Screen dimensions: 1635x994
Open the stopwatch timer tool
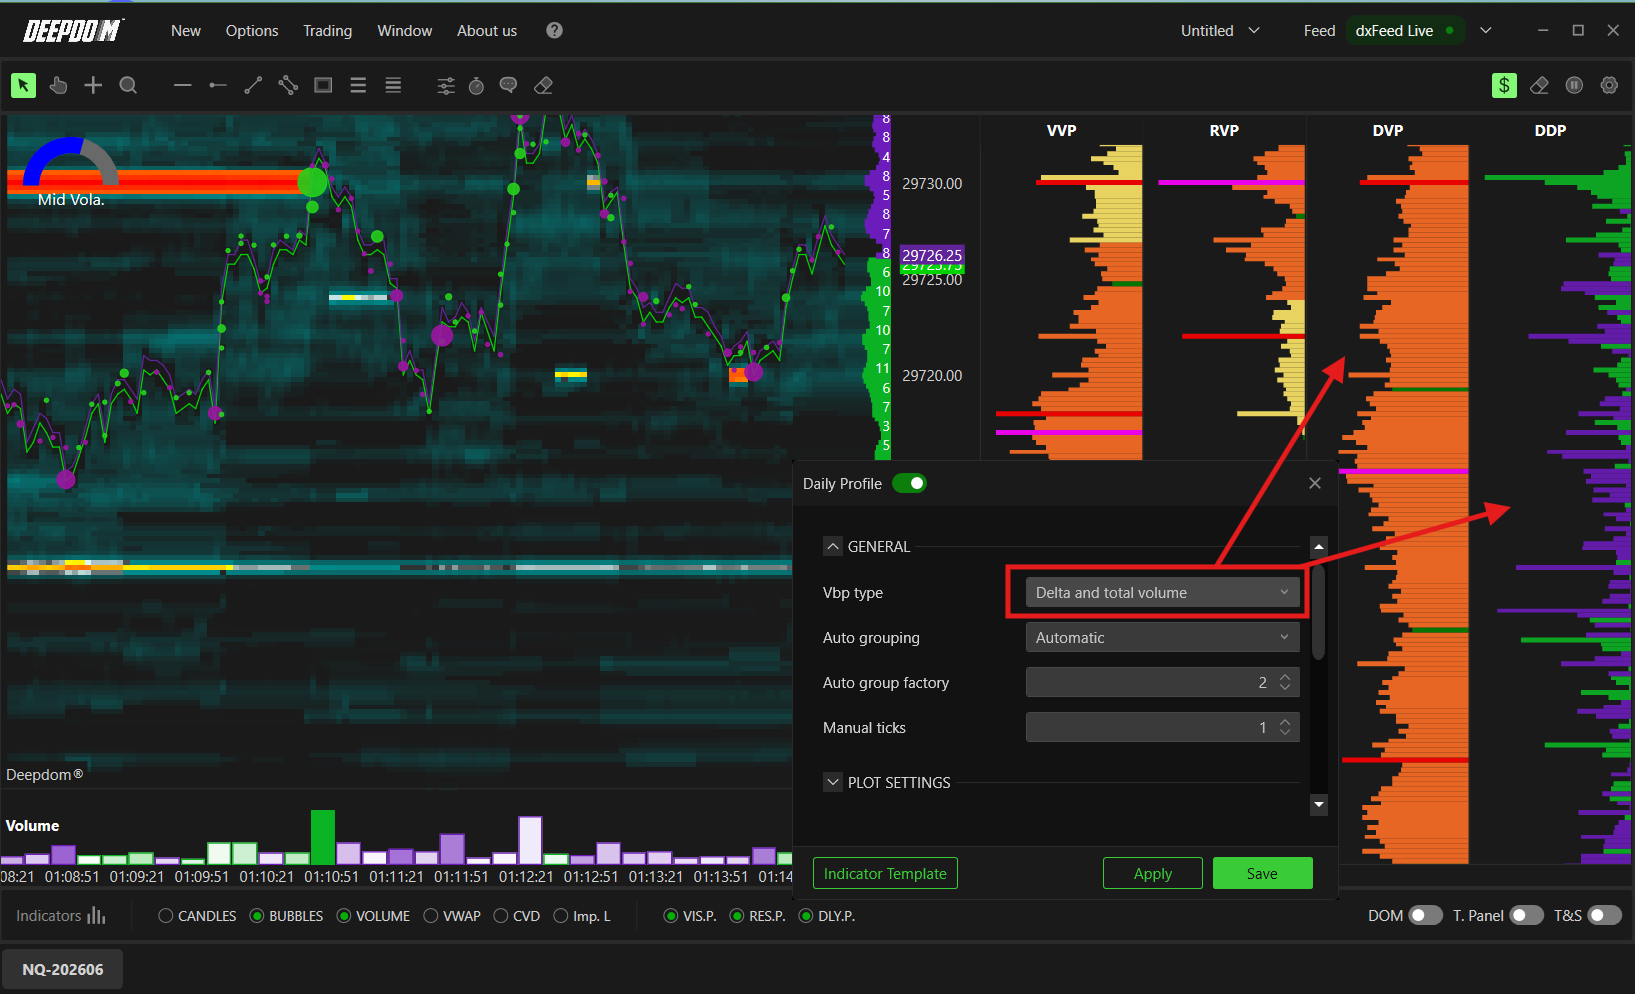tap(477, 86)
